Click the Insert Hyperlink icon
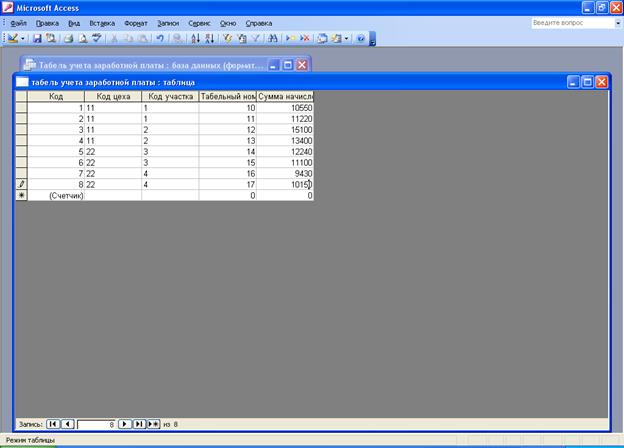Image resolution: width=624 pixels, height=448 pixels. coord(178,38)
